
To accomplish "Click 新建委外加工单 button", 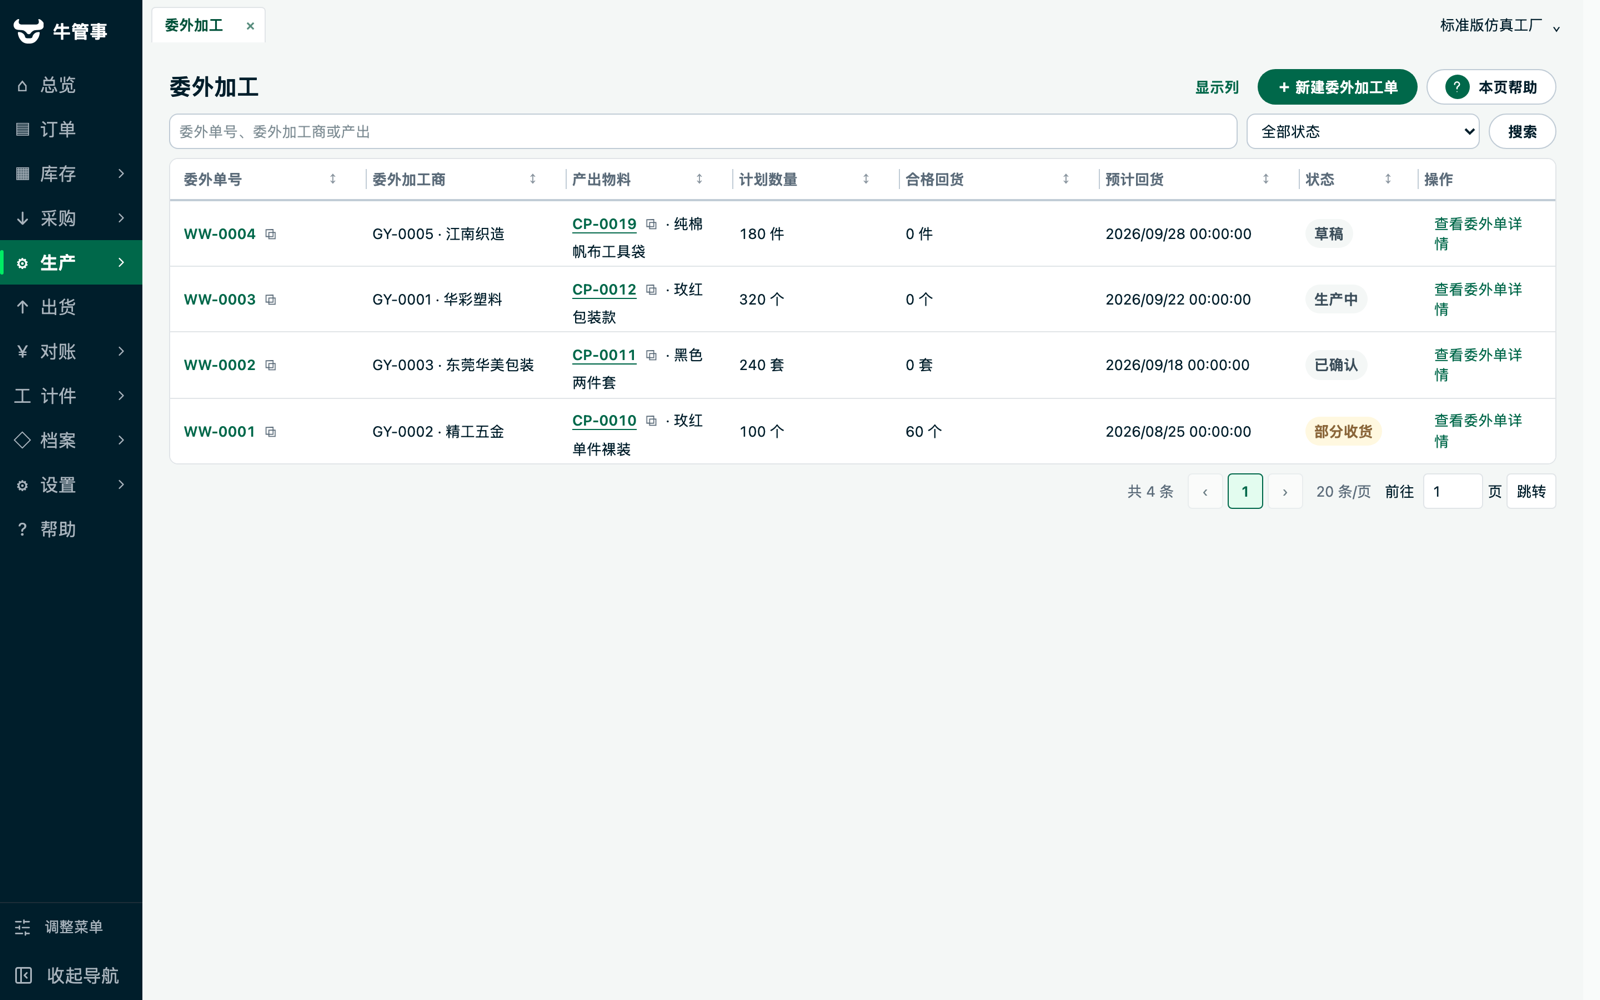I will (1337, 87).
